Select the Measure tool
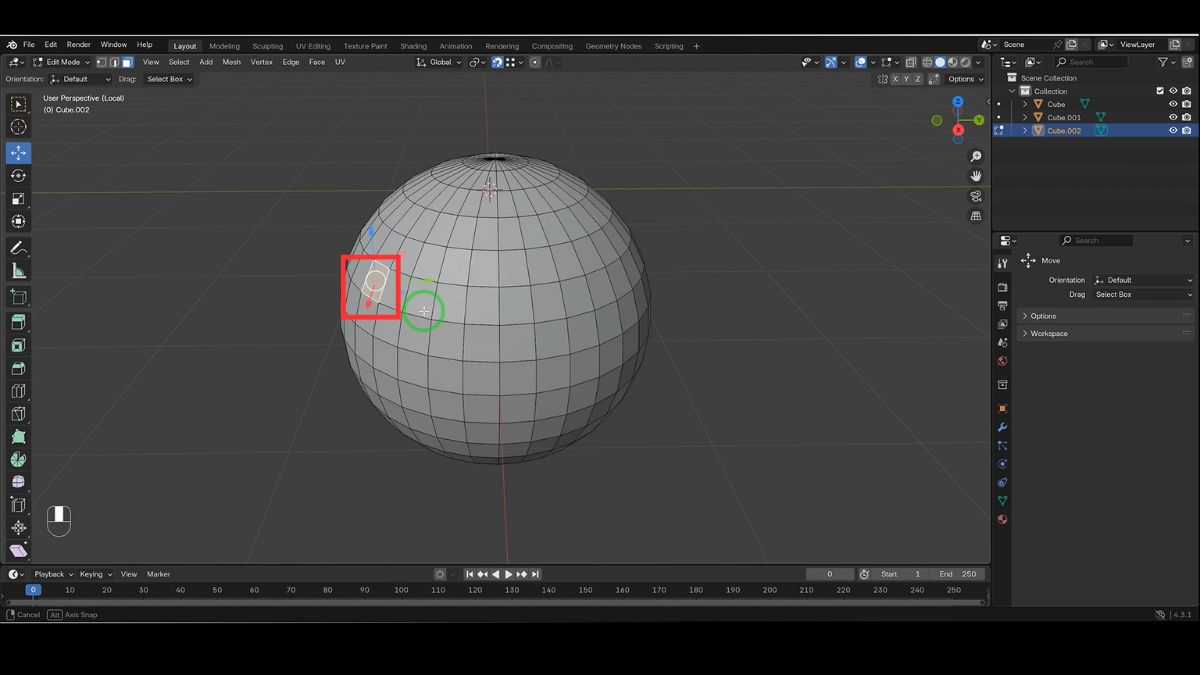1200x675 pixels. point(18,271)
